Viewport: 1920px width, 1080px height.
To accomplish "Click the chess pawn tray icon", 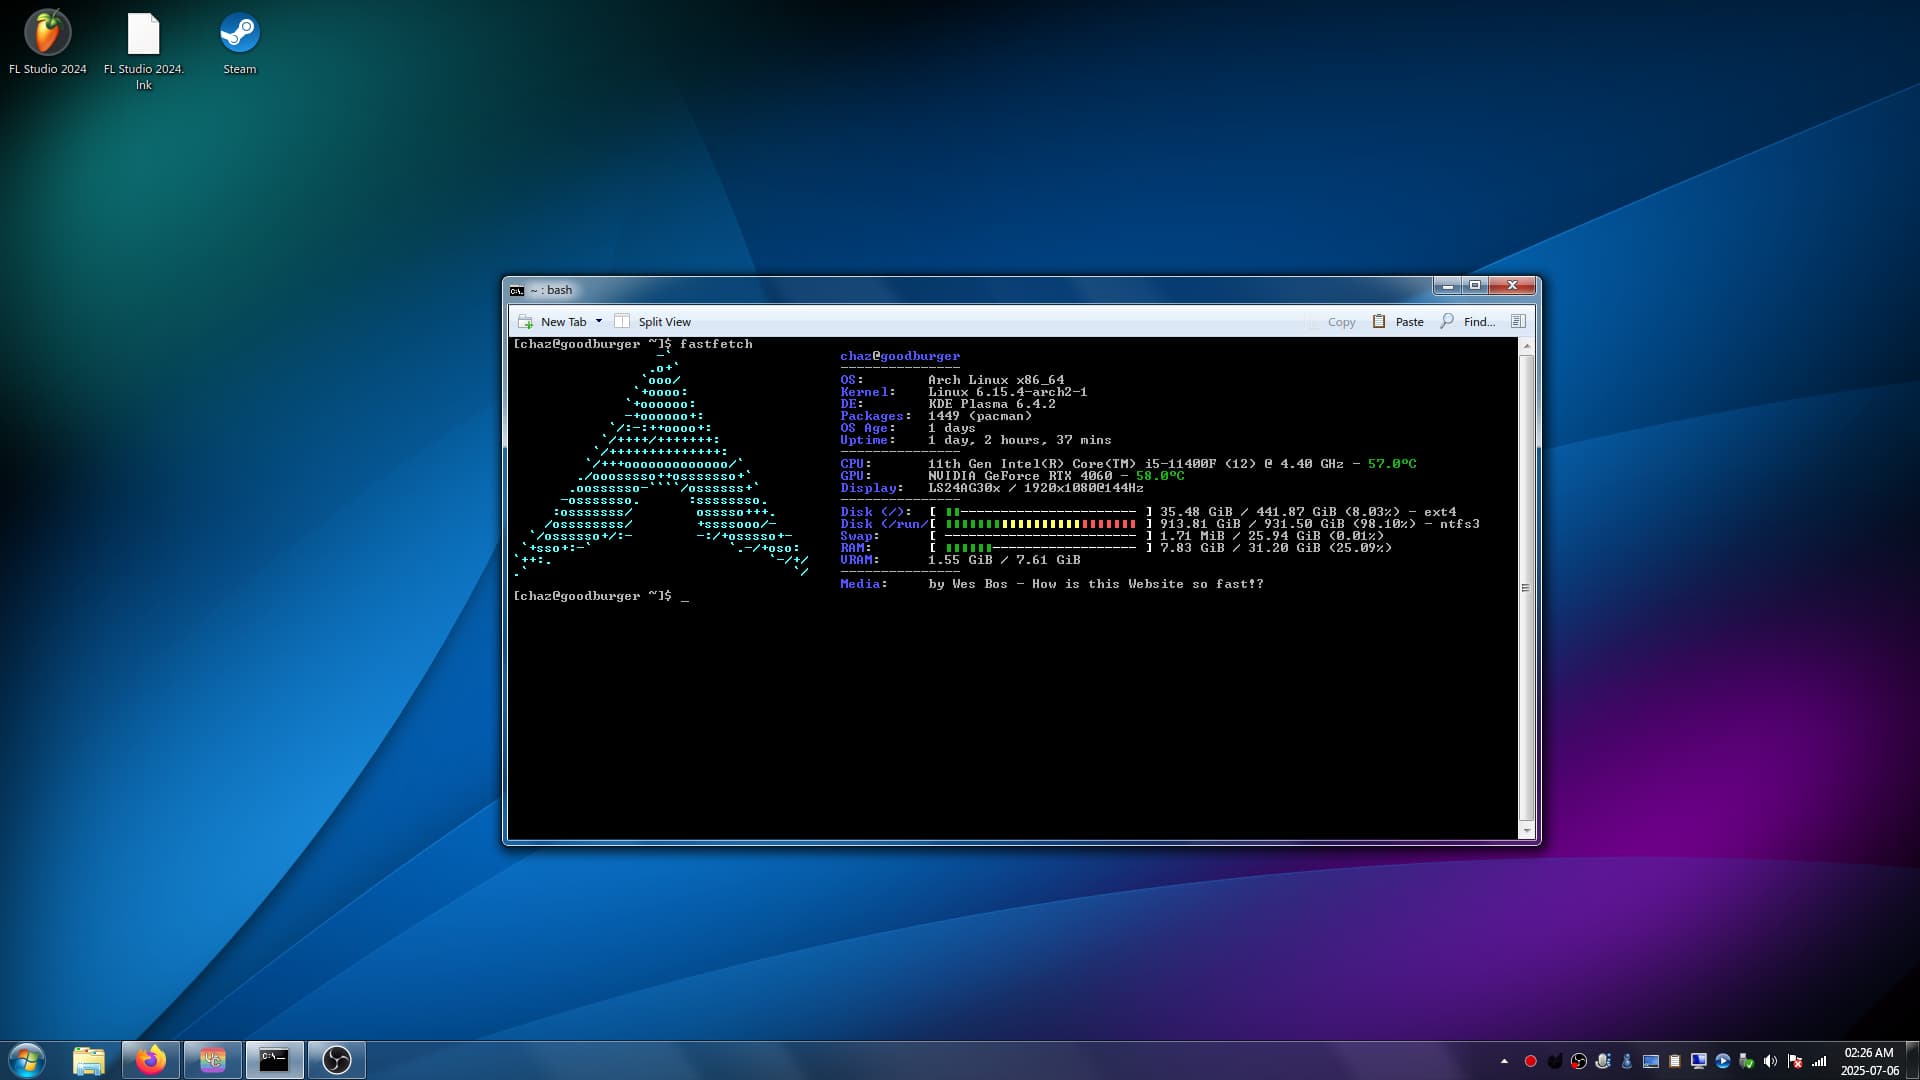I will point(1627,1061).
